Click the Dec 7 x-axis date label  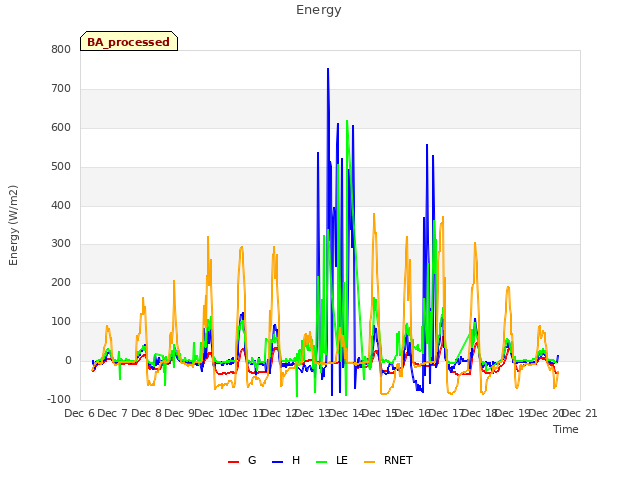[113, 413]
